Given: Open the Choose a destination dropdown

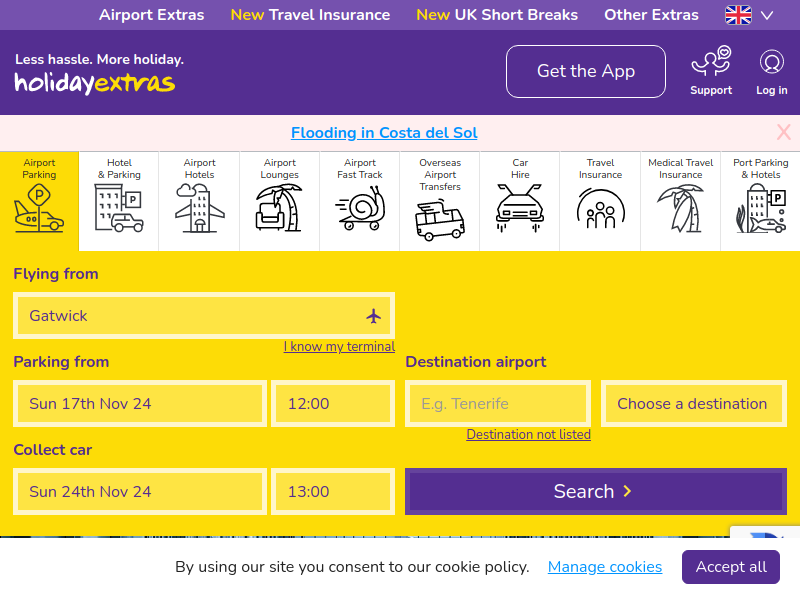Looking at the screenshot, I should pyautogui.click(x=694, y=404).
